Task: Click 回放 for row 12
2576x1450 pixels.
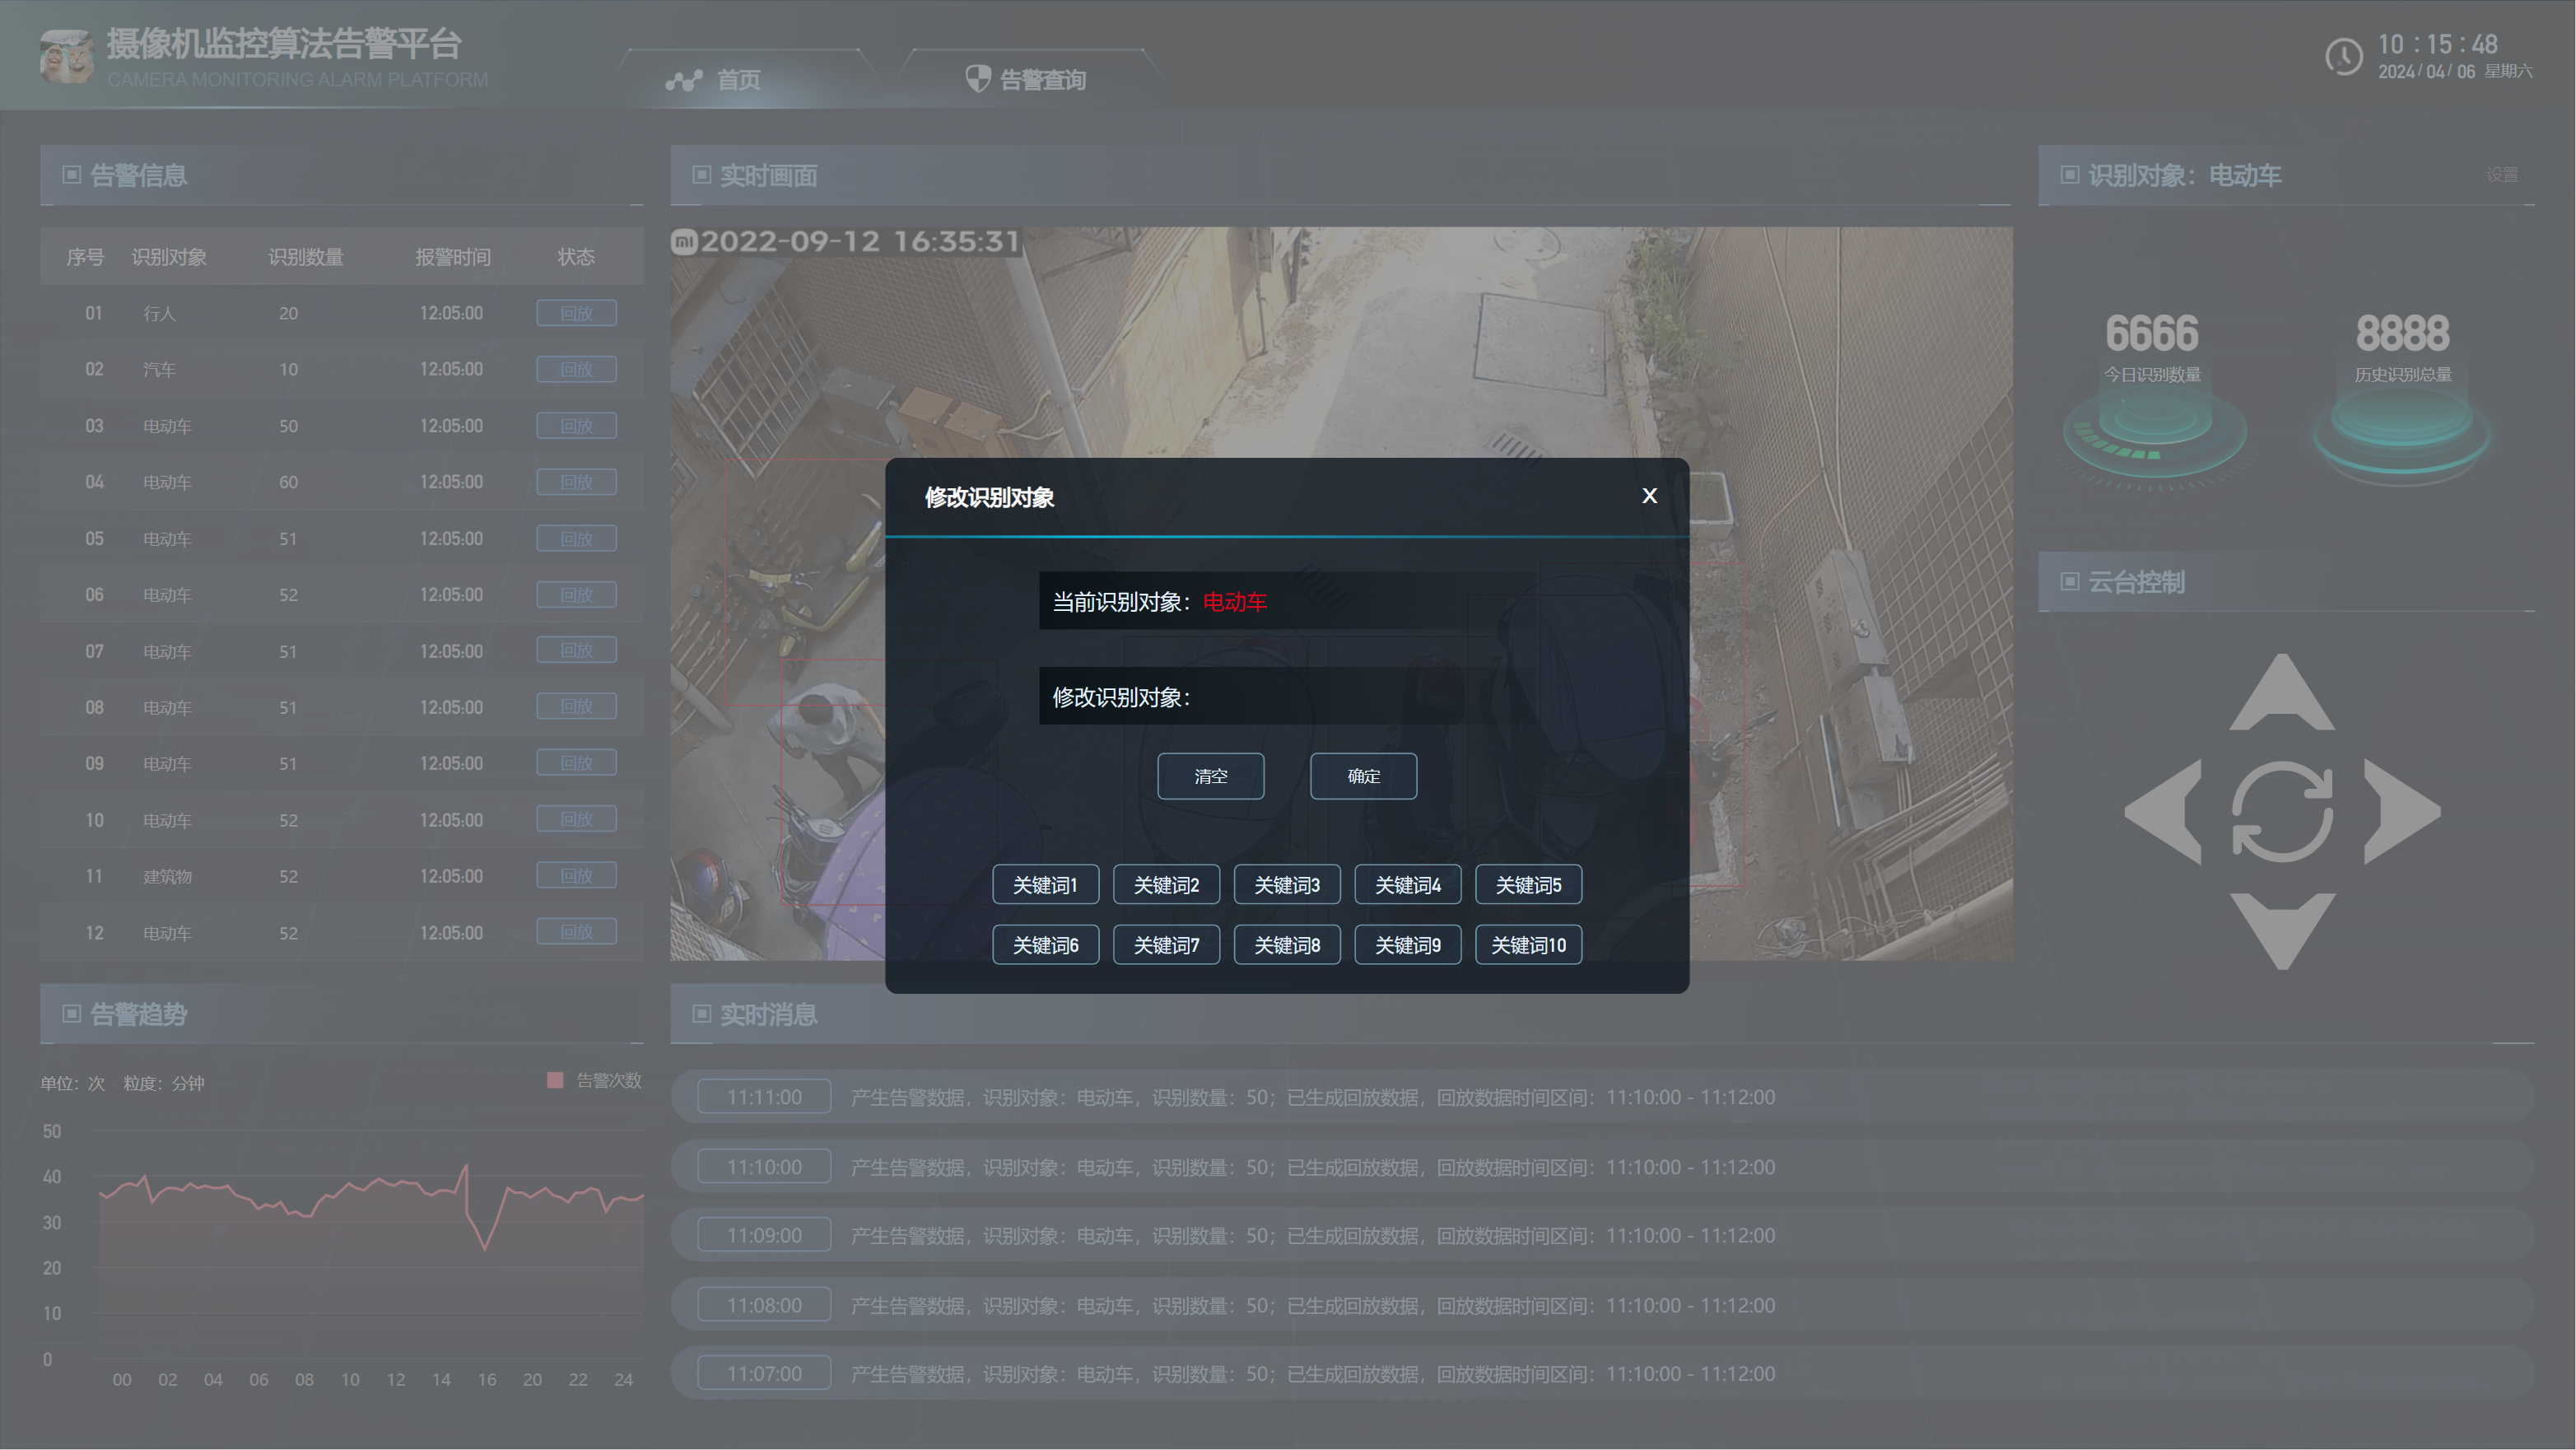Action: (x=576, y=932)
